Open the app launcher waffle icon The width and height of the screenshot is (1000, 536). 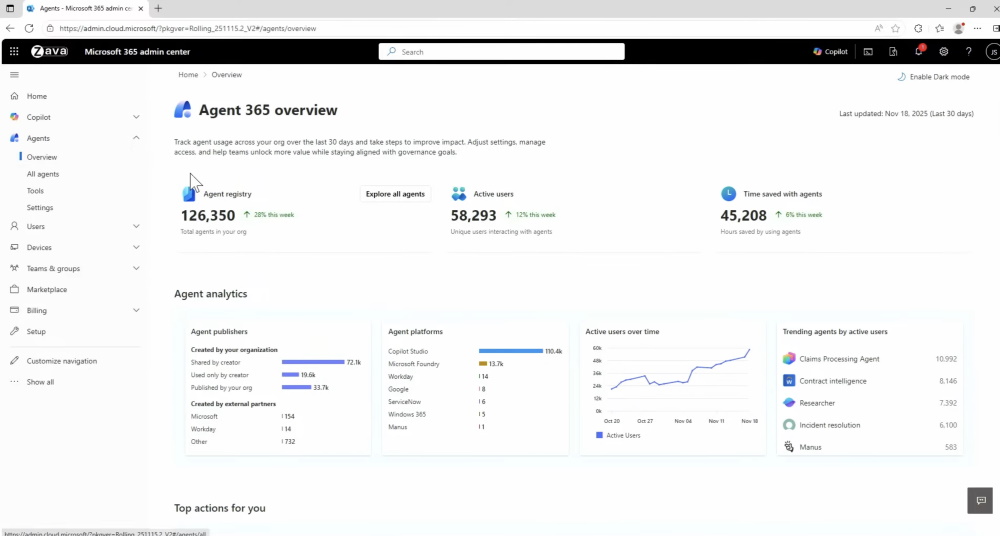(x=14, y=52)
